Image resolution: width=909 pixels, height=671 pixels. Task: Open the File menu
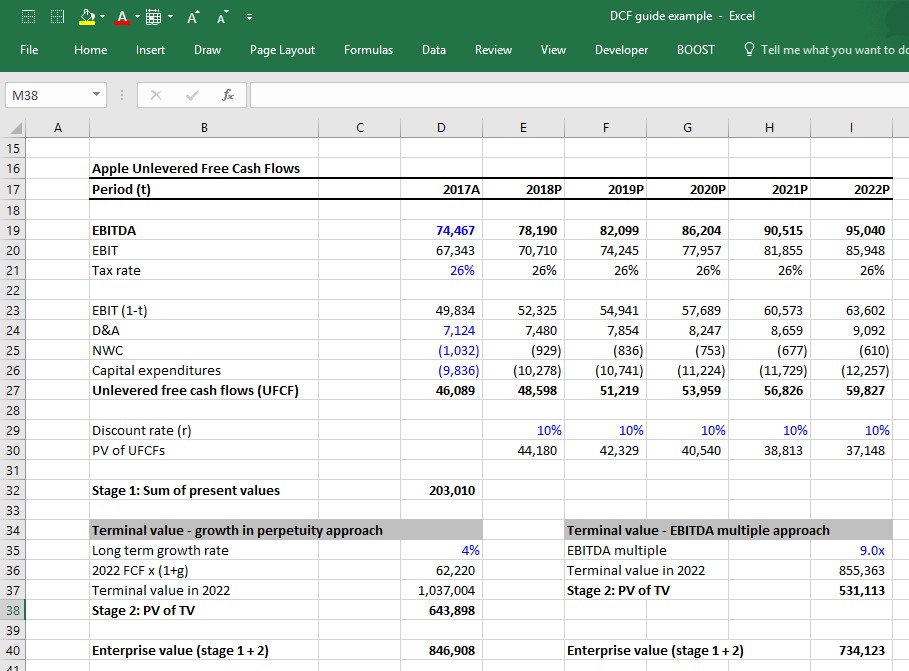pyautogui.click(x=29, y=50)
